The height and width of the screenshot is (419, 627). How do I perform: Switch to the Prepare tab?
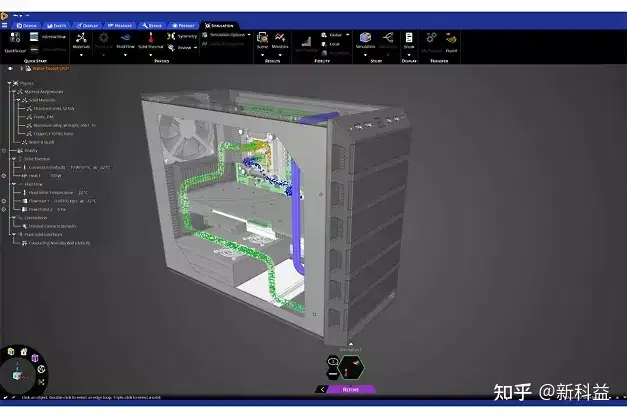point(183,26)
